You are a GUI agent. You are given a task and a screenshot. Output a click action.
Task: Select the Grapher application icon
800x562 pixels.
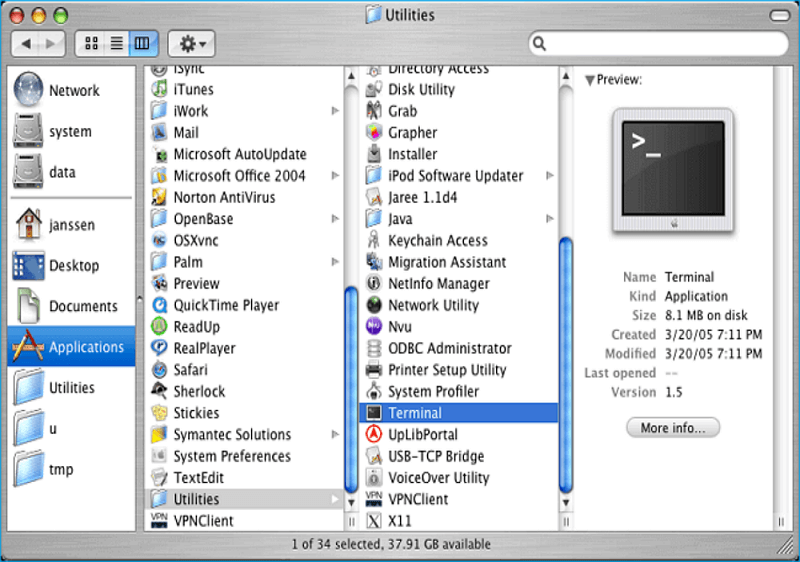(x=374, y=133)
